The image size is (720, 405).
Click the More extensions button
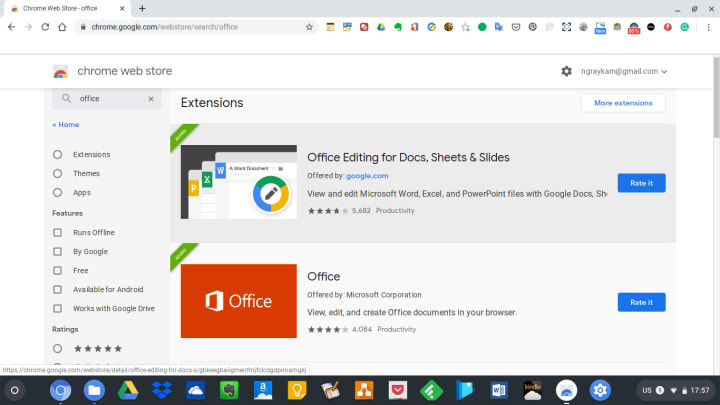623,103
